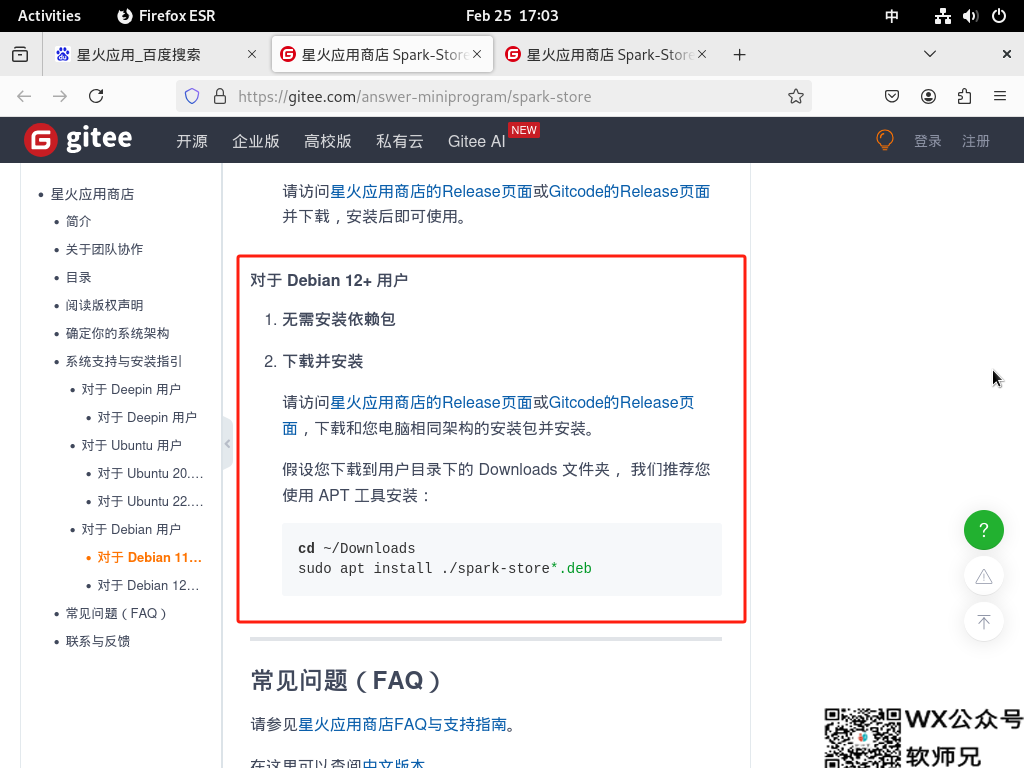Jump to 简介 section in sidebar
Screen dimensions: 1024x768
coord(78,221)
